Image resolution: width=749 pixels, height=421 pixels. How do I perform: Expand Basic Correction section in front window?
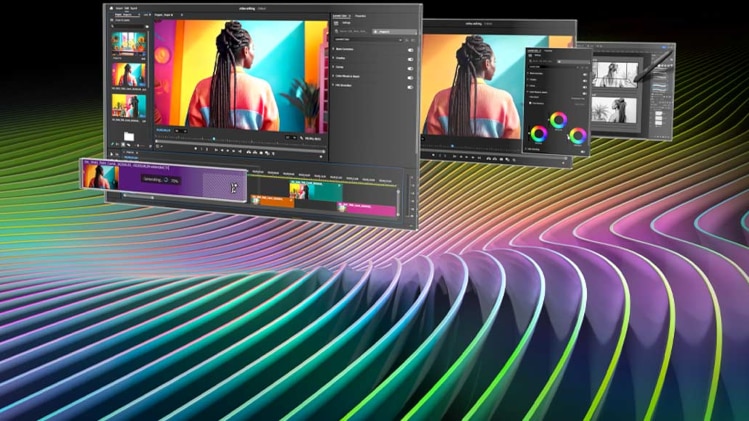(333, 49)
